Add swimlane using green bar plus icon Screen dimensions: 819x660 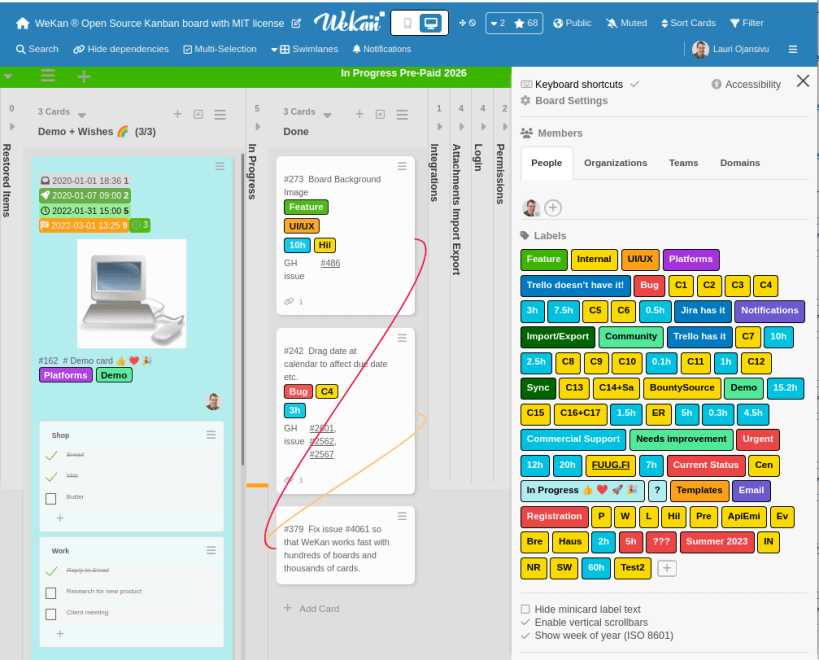point(84,77)
